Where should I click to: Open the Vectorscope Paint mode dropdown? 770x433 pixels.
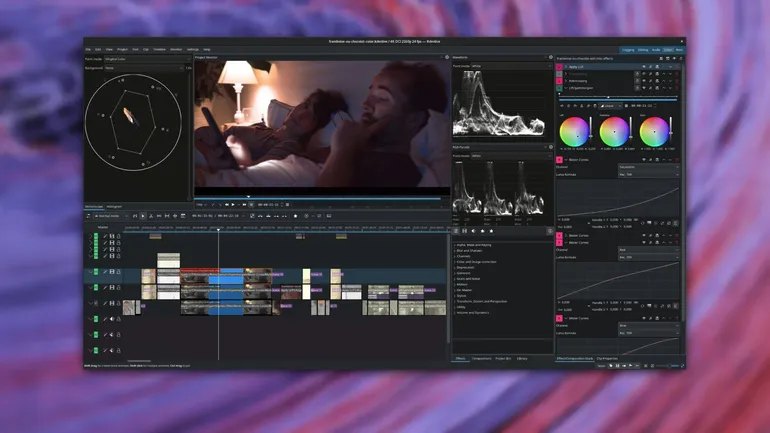pyautogui.click(x=147, y=59)
